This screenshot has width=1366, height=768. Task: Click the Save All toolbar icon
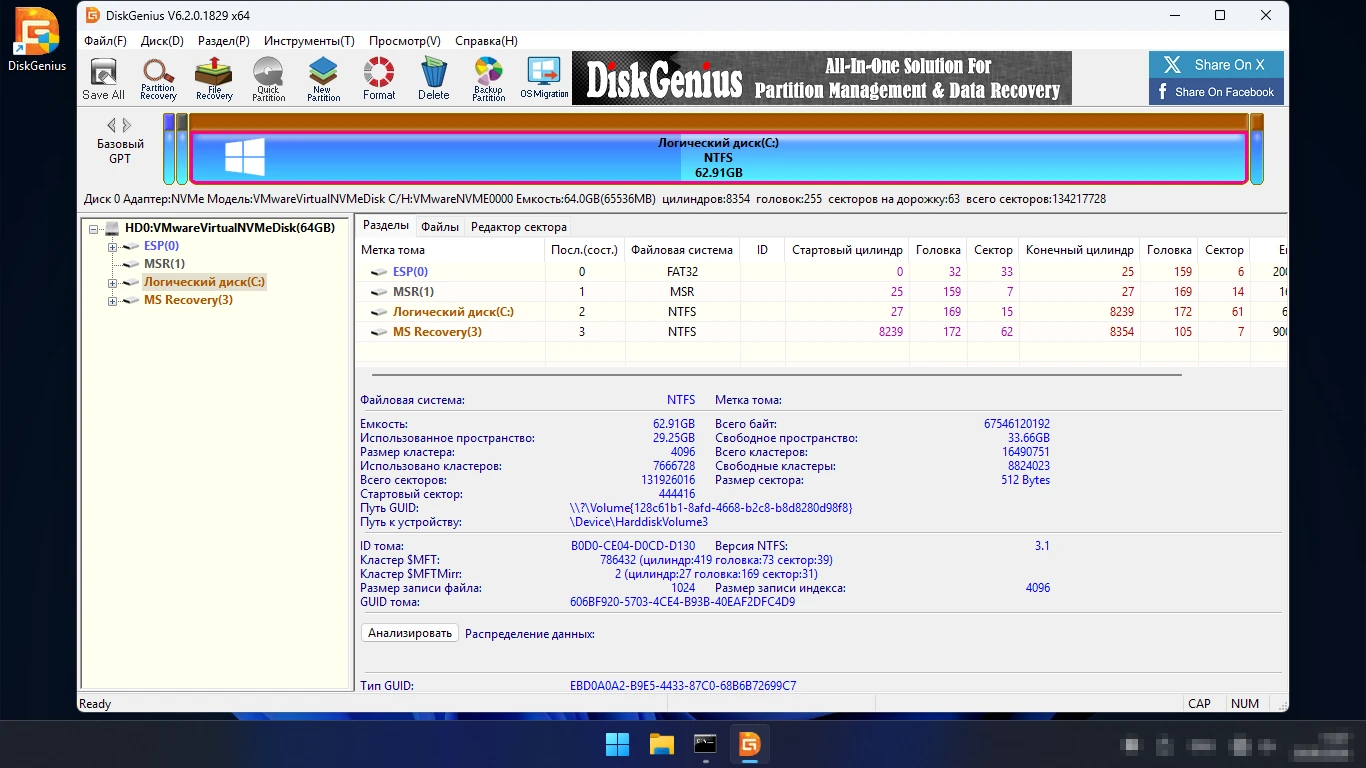point(103,79)
